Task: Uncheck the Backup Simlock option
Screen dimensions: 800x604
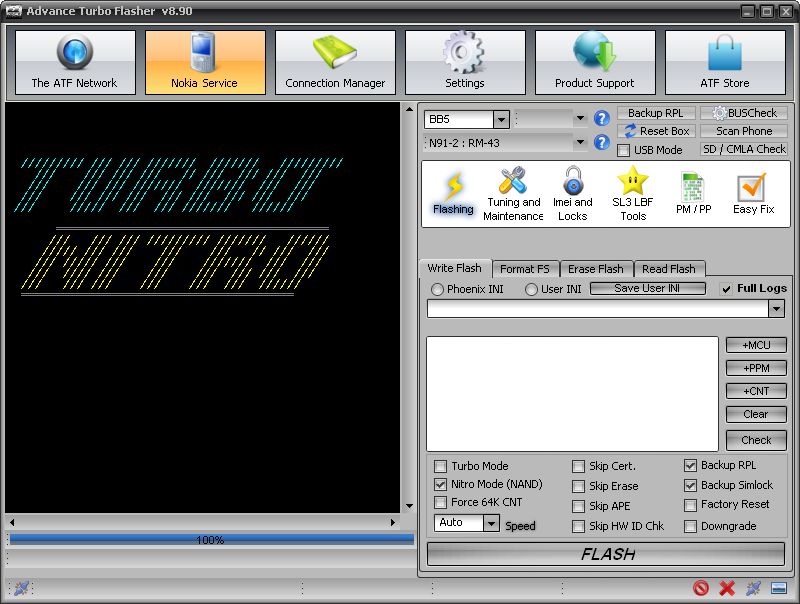Action: click(690, 485)
